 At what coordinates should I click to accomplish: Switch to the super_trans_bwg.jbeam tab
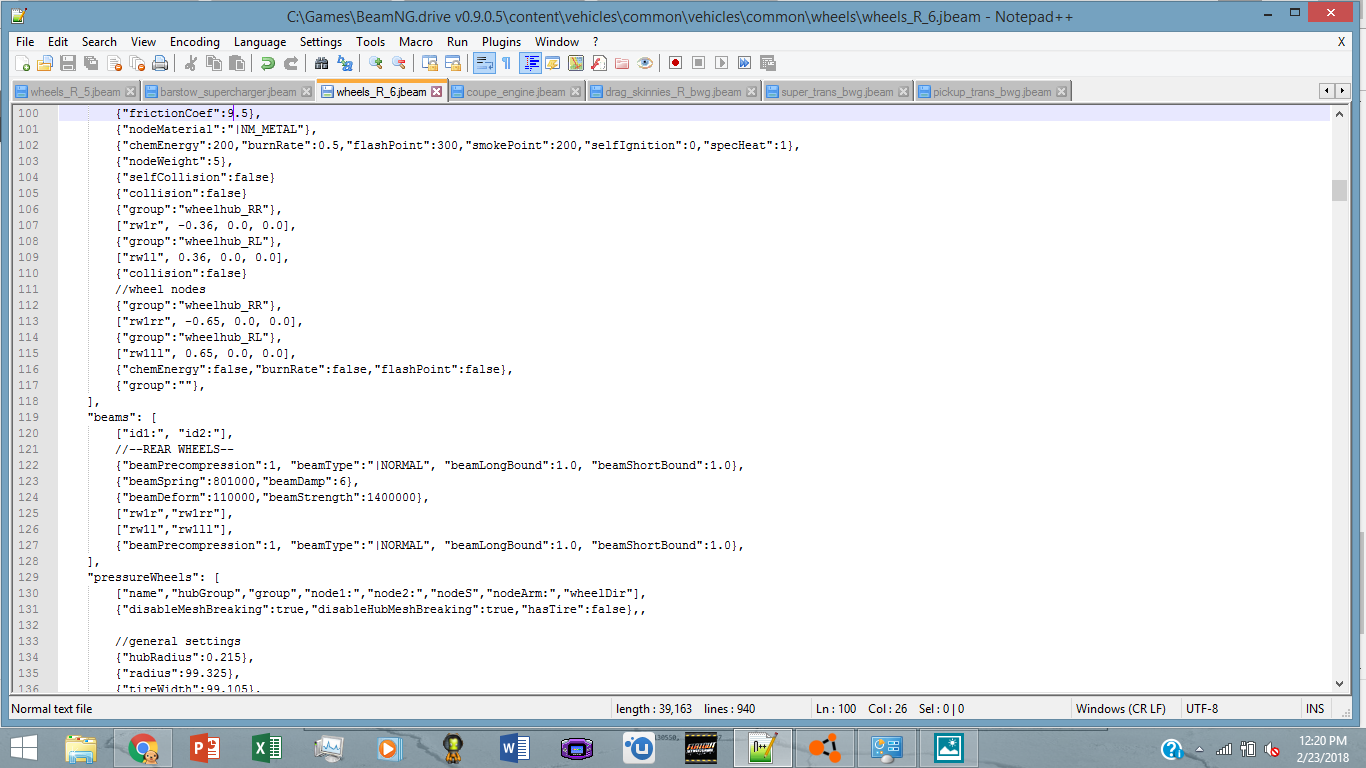838,92
